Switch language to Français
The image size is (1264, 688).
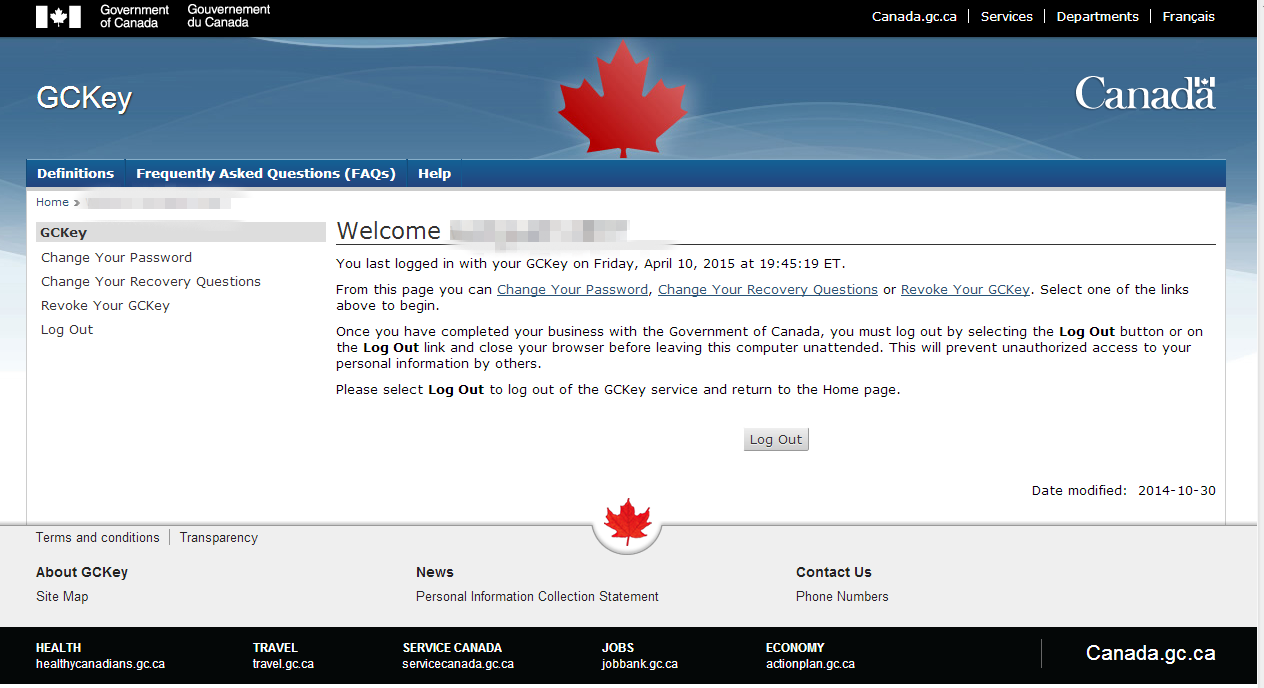click(x=1188, y=16)
